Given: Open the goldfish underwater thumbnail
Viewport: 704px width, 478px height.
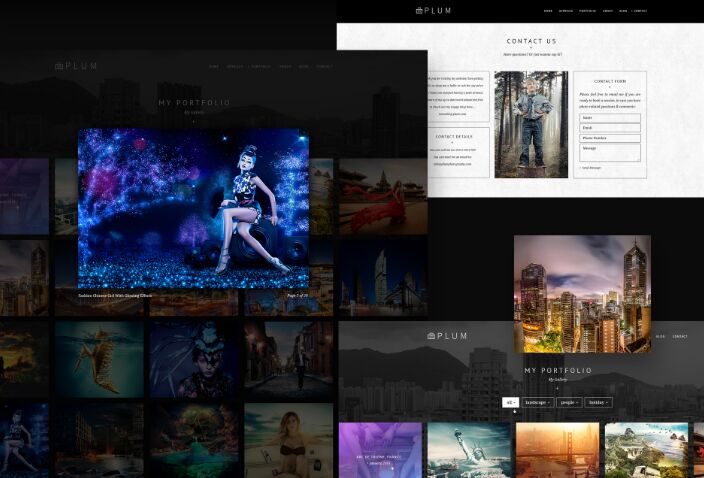Looking at the screenshot, I should coord(99,359).
